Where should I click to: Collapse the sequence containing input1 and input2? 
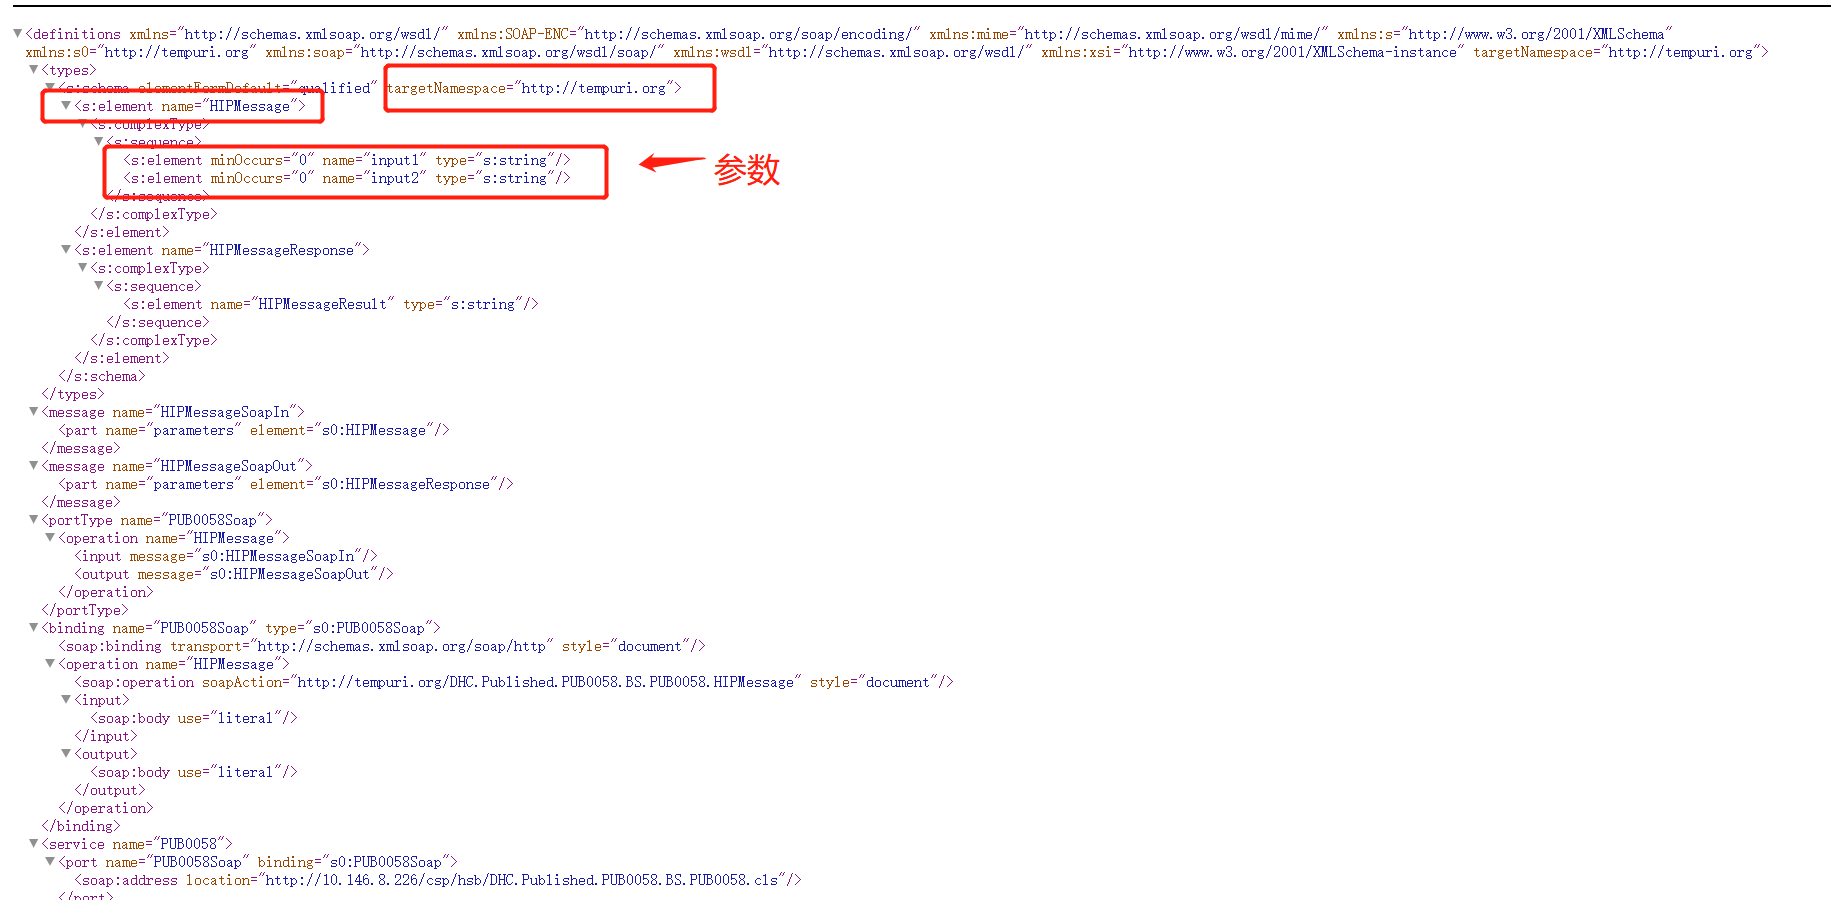(98, 142)
